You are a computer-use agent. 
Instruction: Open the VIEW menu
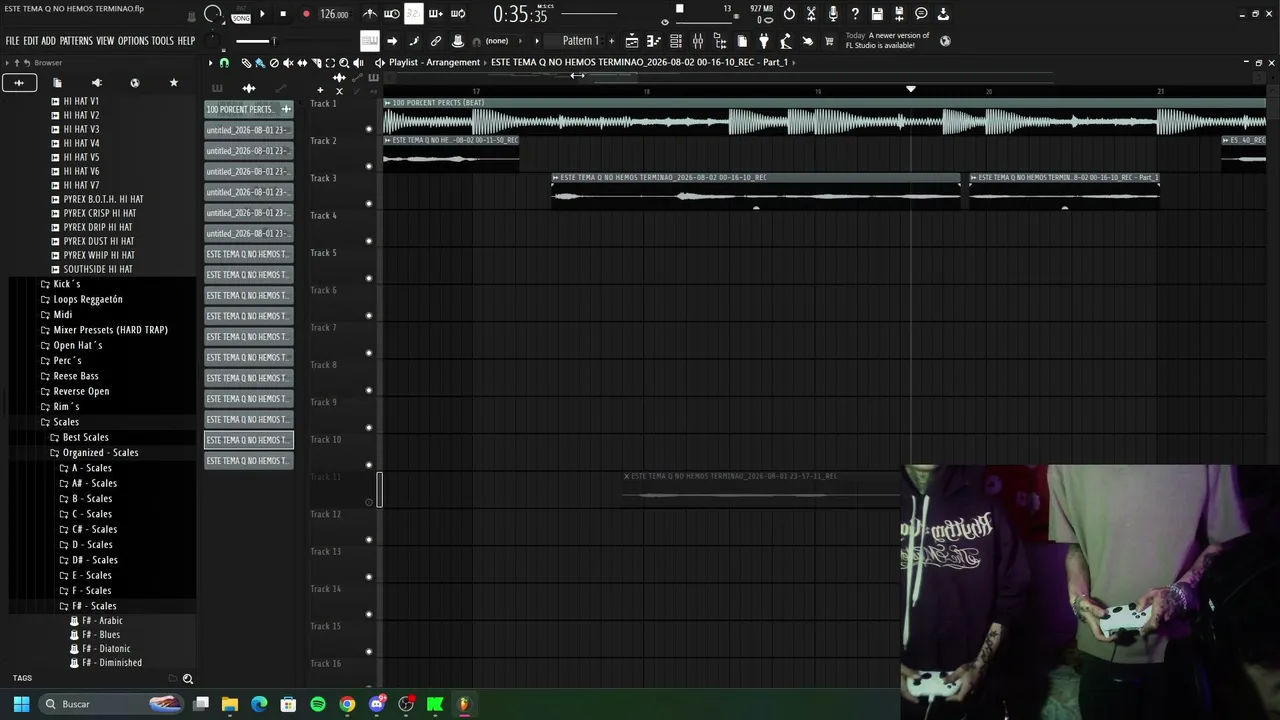(x=105, y=41)
